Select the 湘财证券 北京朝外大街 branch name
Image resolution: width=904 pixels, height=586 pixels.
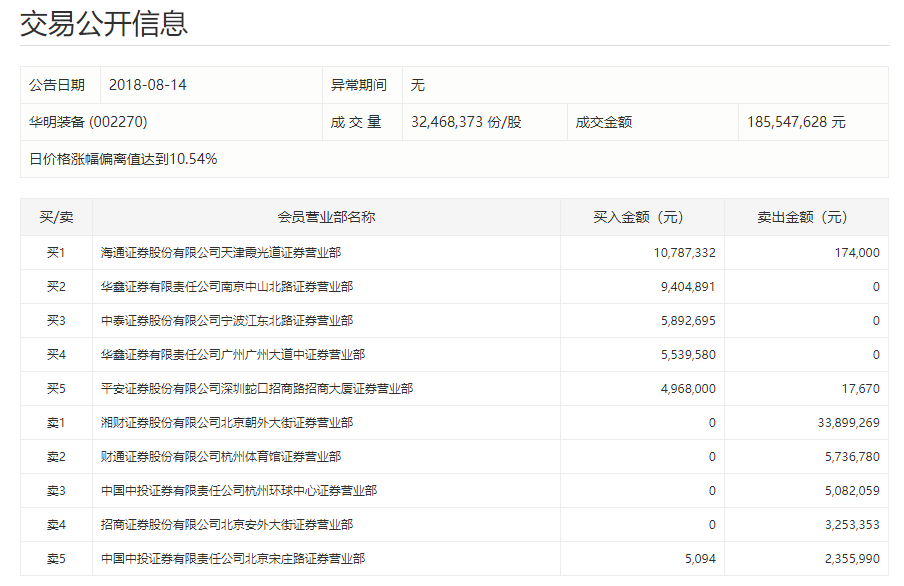click(x=227, y=423)
